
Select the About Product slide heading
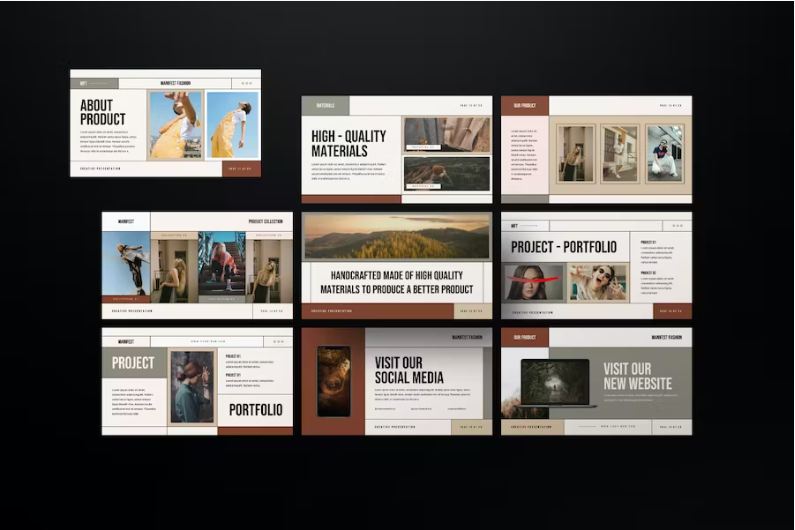103,112
